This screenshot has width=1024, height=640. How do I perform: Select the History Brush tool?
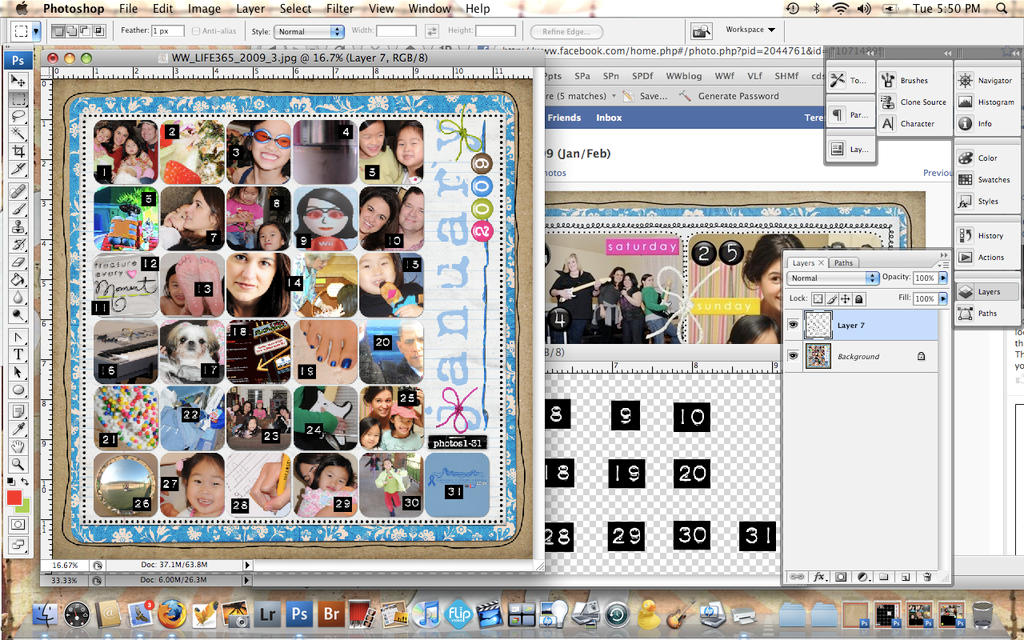tap(18, 244)
